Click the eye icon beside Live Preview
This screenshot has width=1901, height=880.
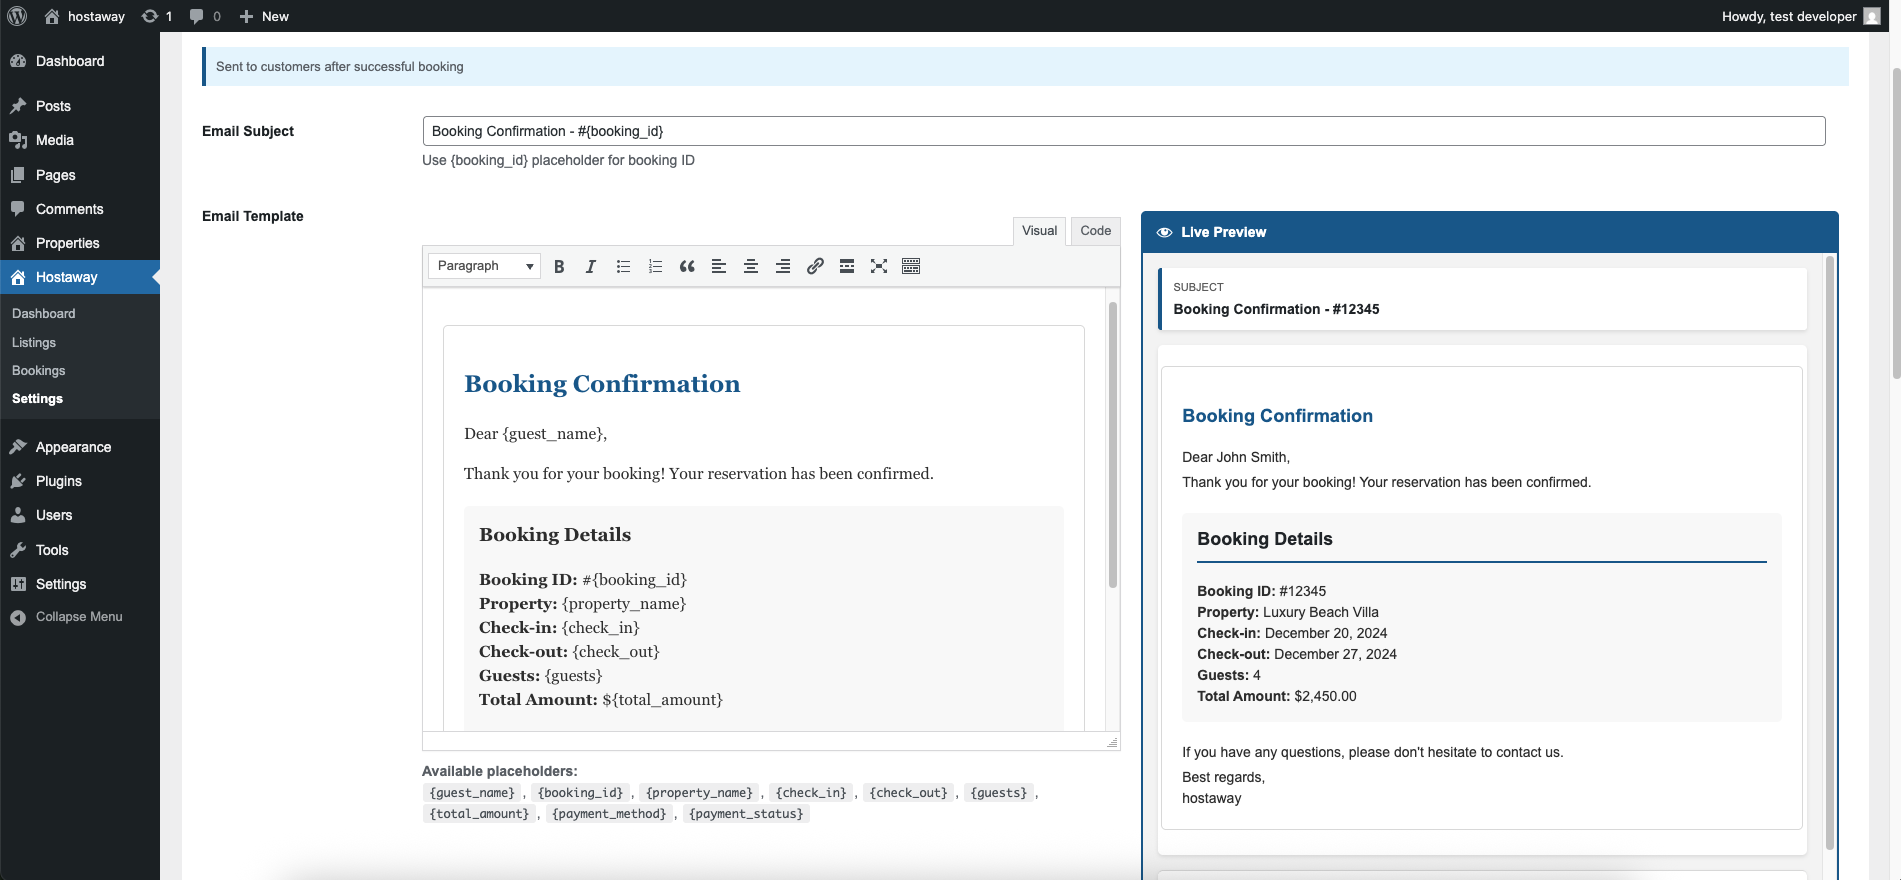(x=1164, y=232)
